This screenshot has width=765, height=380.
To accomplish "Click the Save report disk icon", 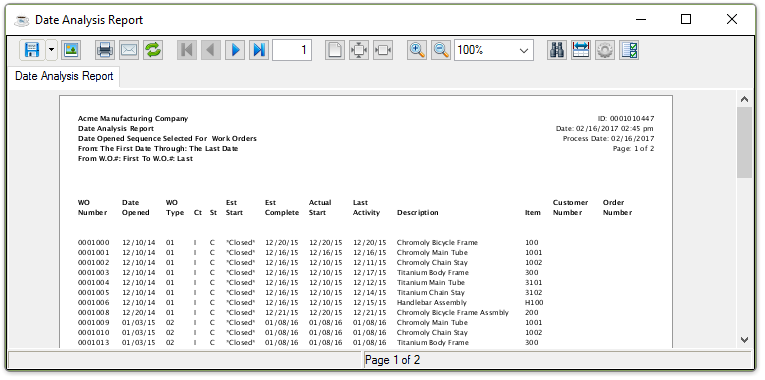I will pos(32,50).
